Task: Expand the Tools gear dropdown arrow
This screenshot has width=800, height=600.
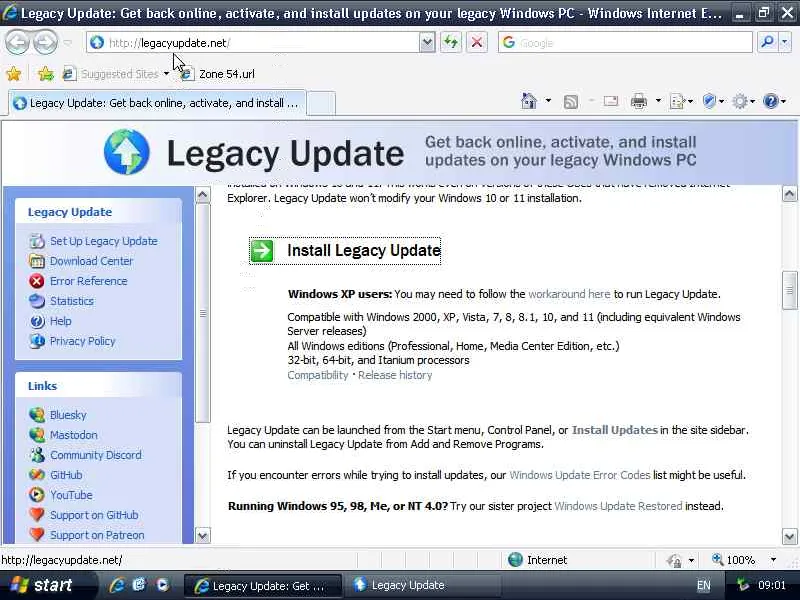Action: coord(753,102)
